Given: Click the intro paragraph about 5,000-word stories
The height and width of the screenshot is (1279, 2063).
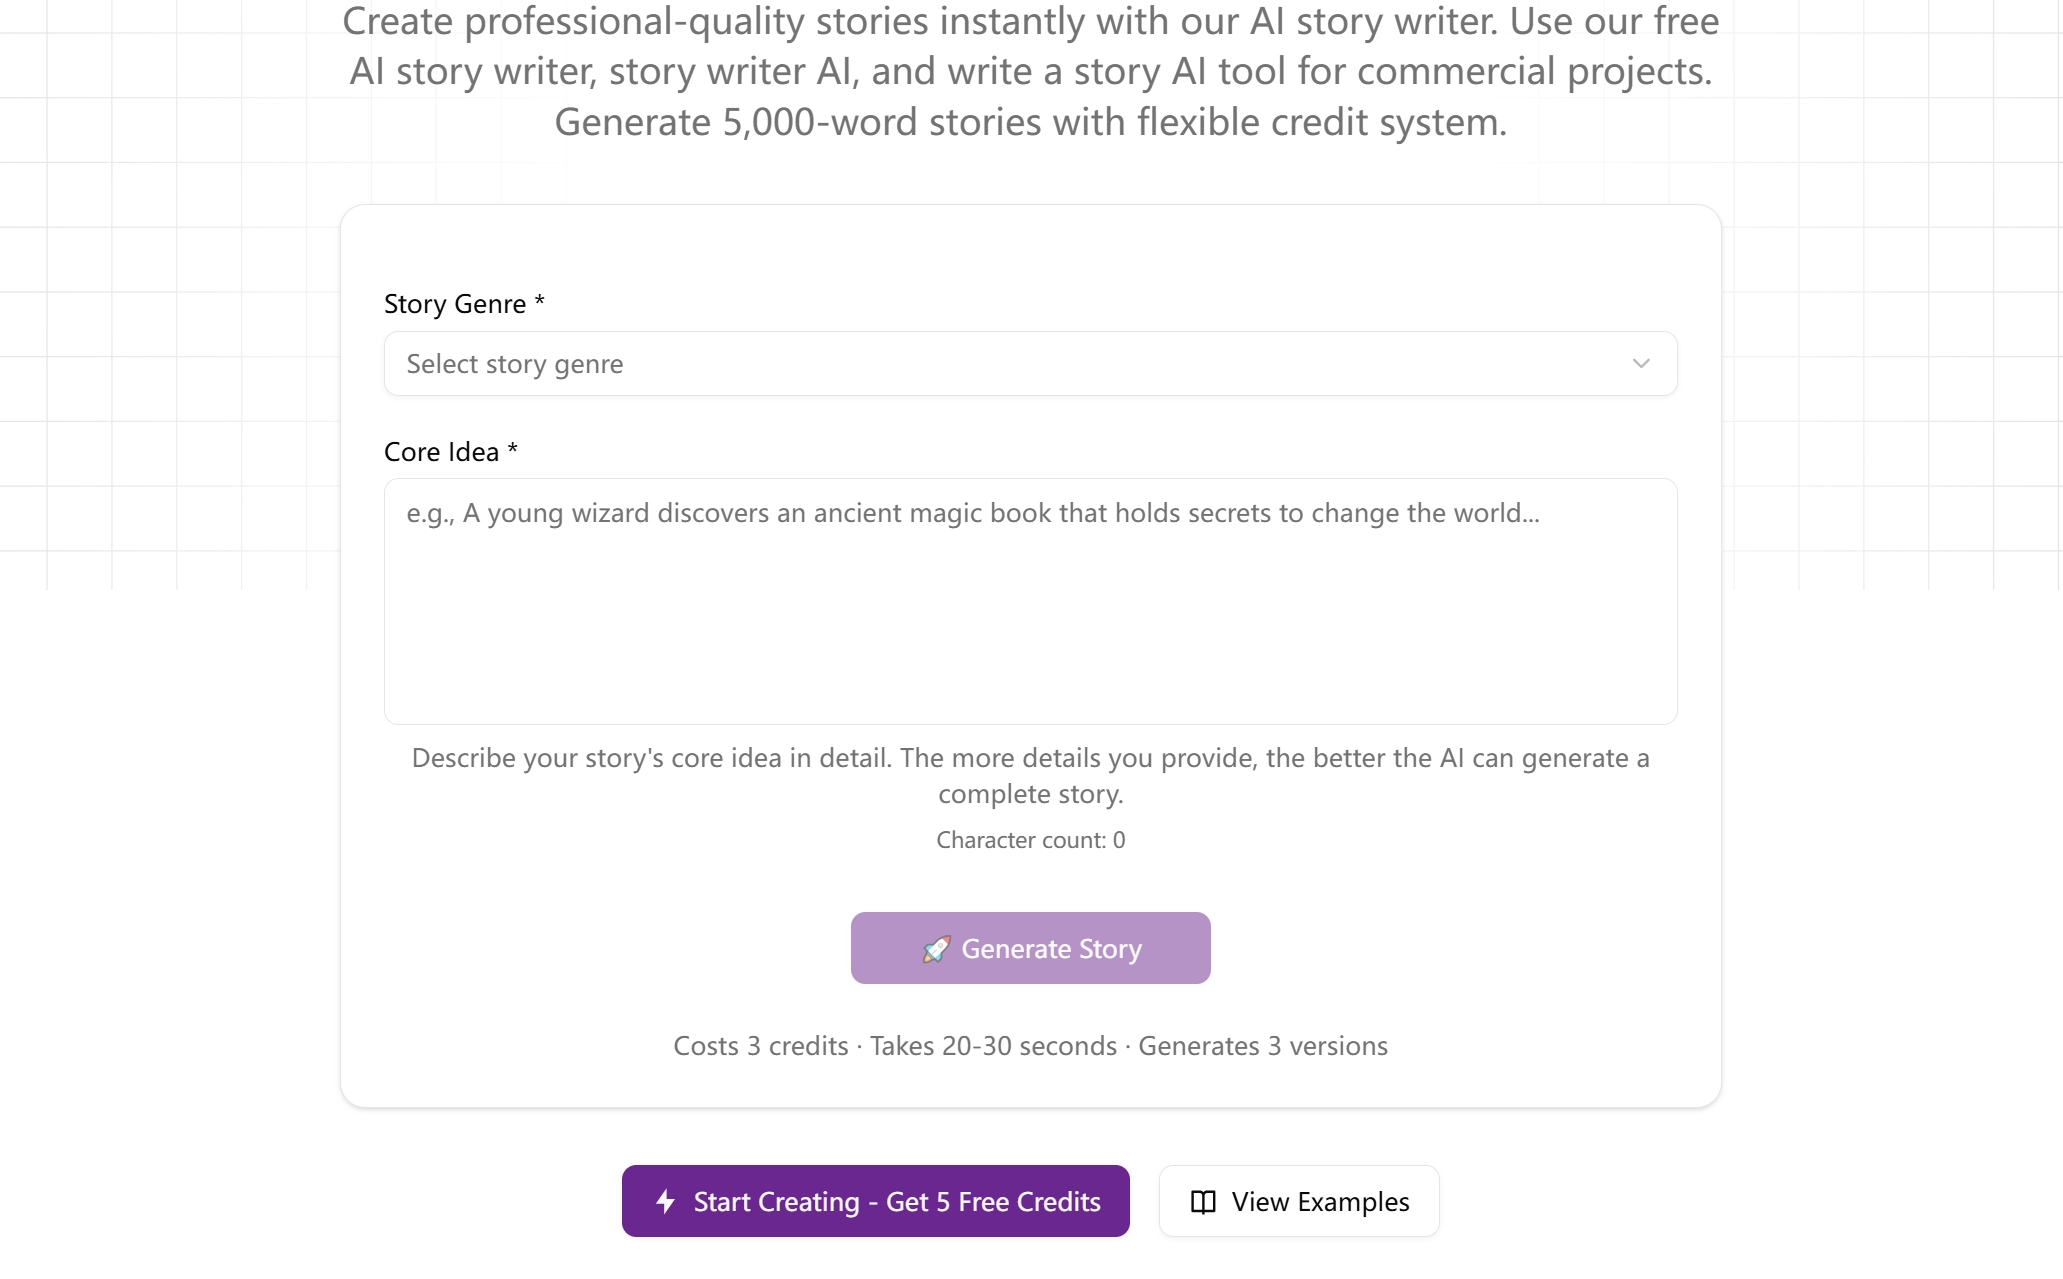Looking at the screenshot, I should point(1030,72).
